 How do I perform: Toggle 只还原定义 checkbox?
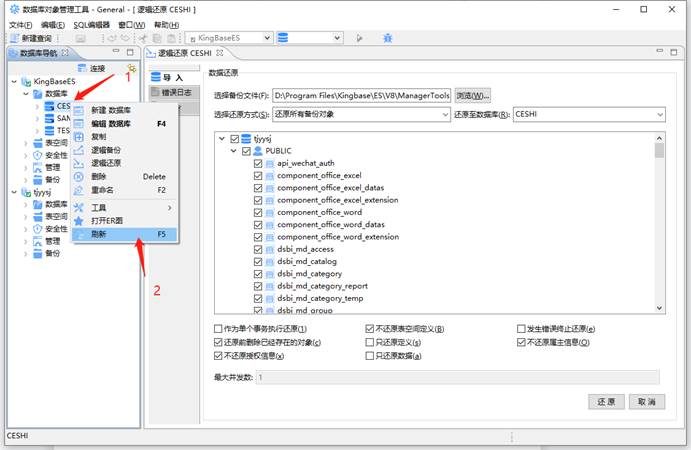[370, 342]
